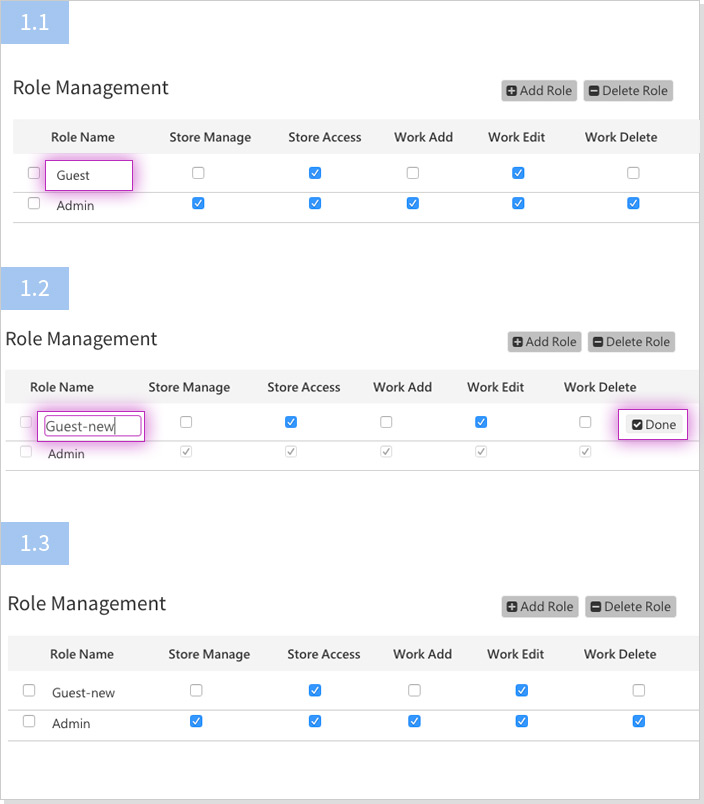Image resolution: width=704 pixels, height=804 pixels.
Task: Click the checkmark icon inside Done button
Action: pos(637,425)
